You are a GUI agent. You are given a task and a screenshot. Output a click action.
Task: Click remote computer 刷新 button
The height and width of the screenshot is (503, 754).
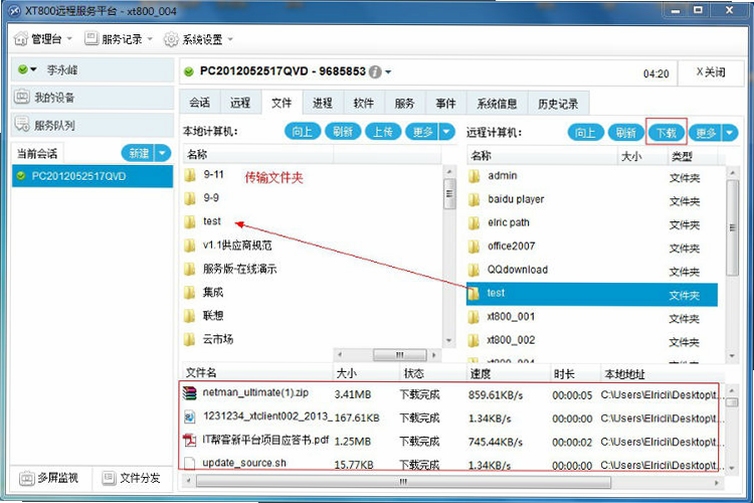626,133
